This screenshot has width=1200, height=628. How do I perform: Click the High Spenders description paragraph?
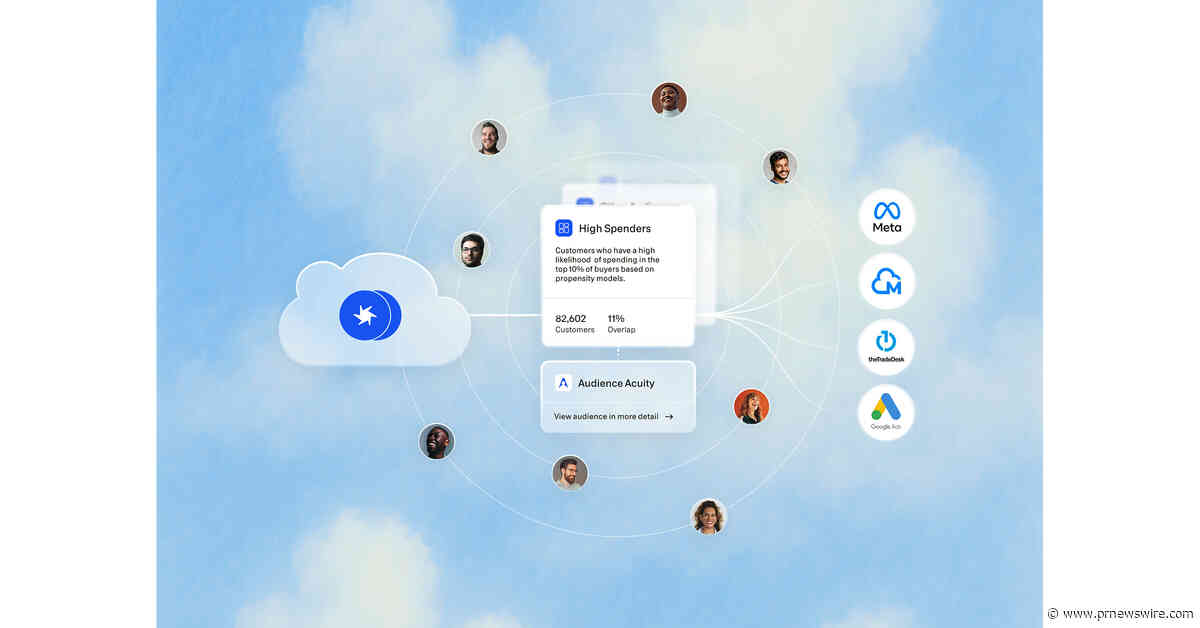[x=608, y=264]
